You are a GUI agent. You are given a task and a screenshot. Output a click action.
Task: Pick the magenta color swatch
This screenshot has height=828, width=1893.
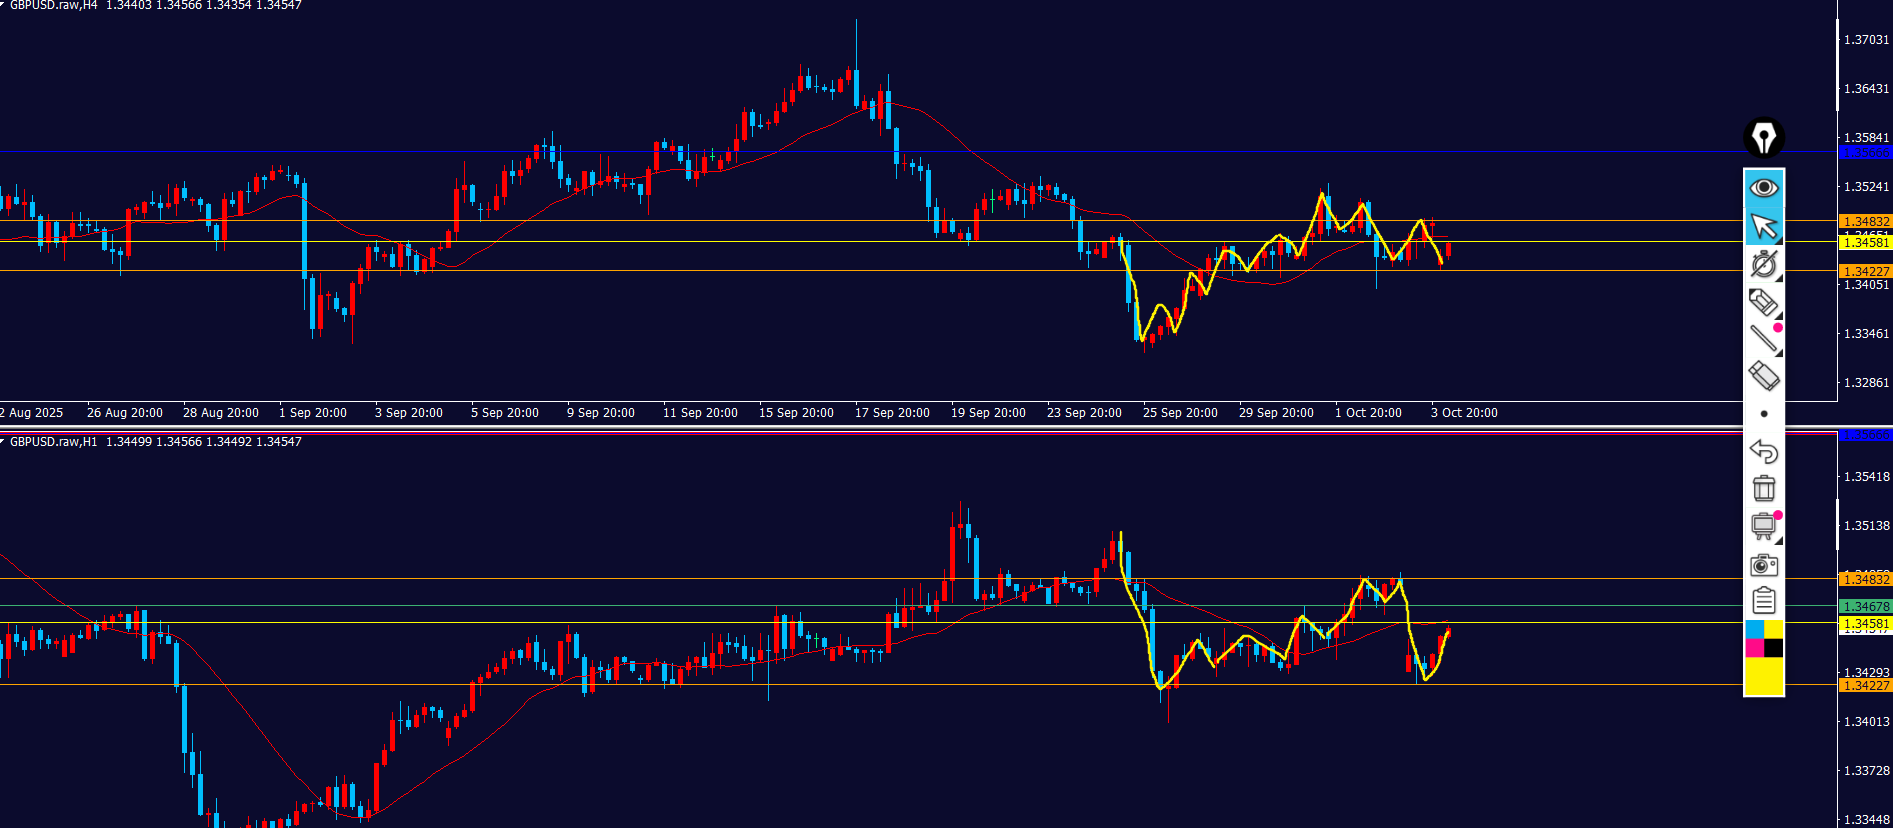[x=1754, y=648]
